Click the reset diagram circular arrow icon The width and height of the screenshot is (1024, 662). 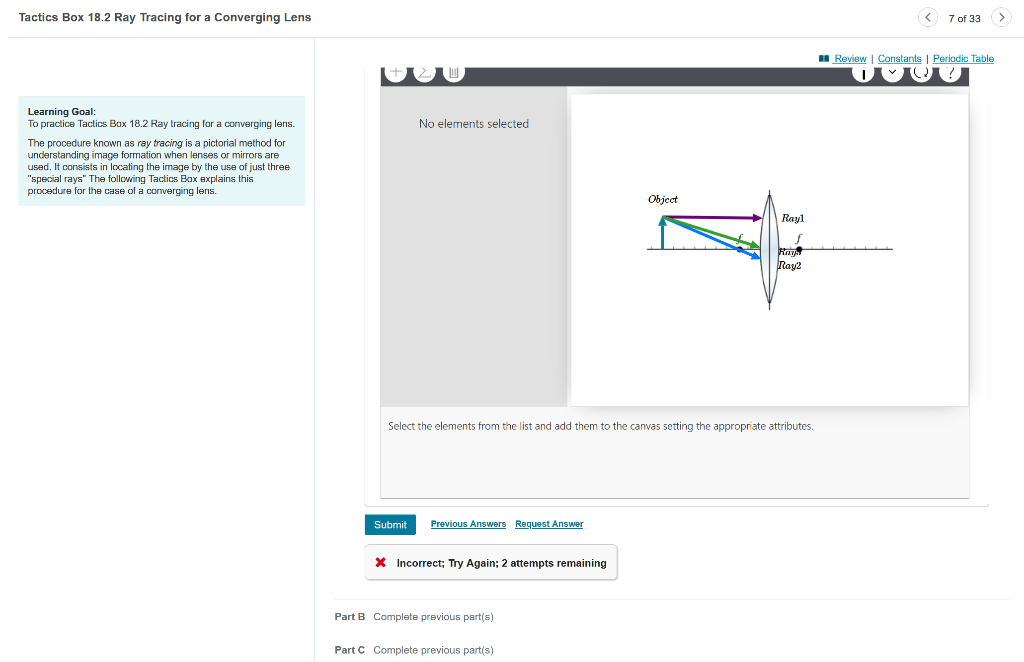pos(921,71)
